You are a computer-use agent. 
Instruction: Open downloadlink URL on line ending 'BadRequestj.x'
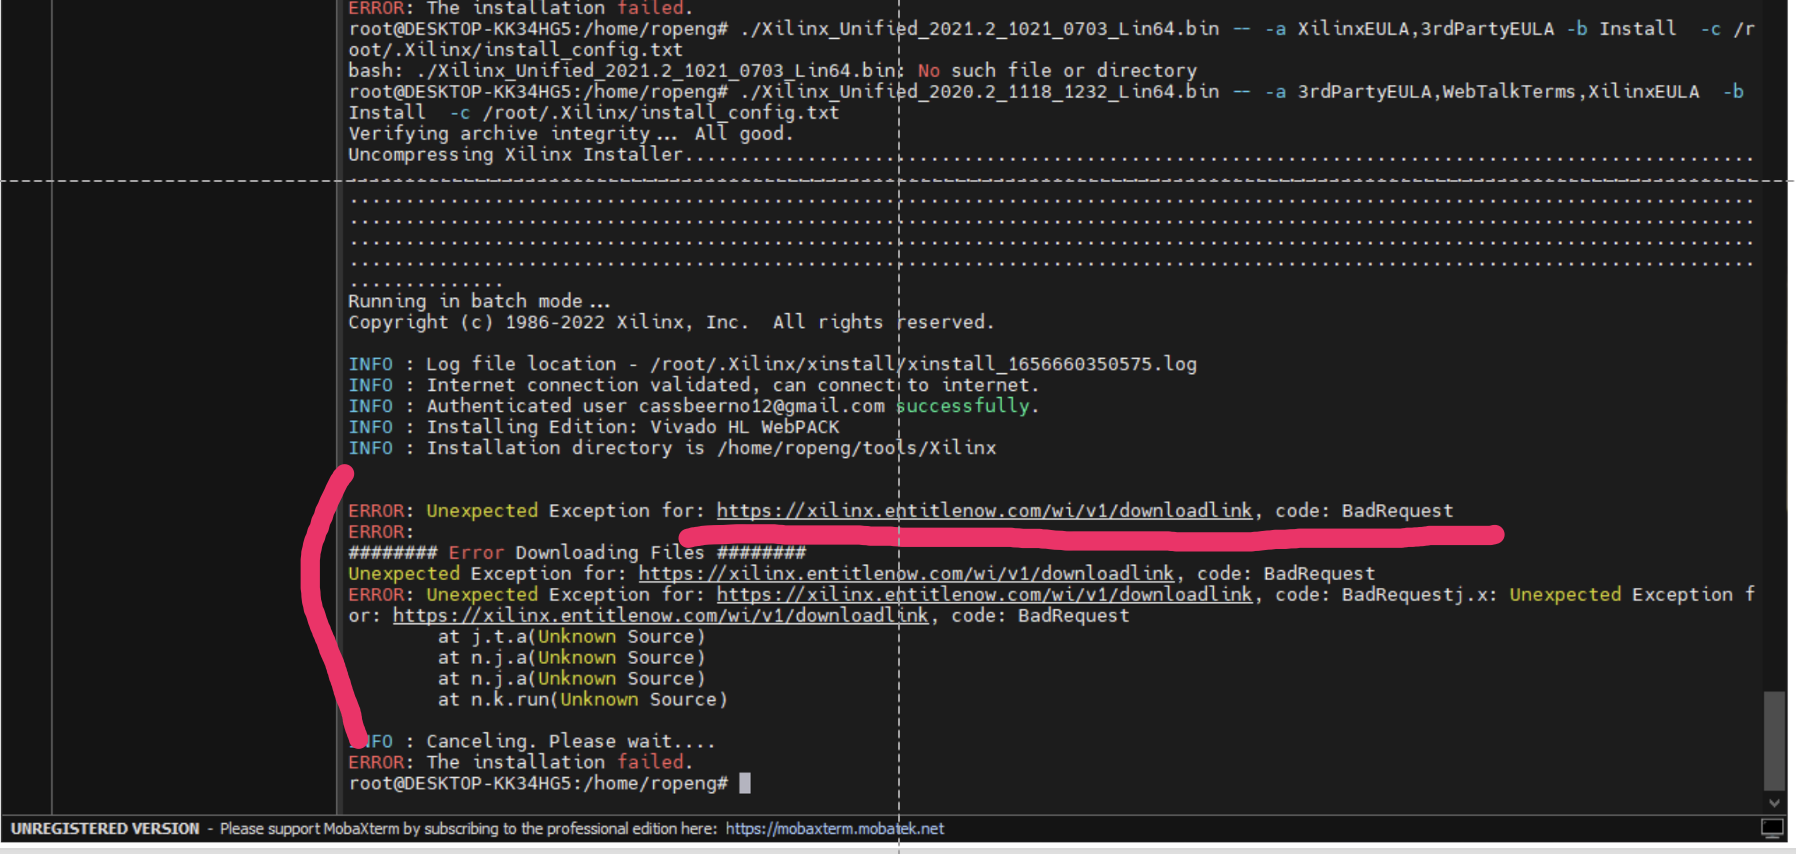tap(984, 594)
